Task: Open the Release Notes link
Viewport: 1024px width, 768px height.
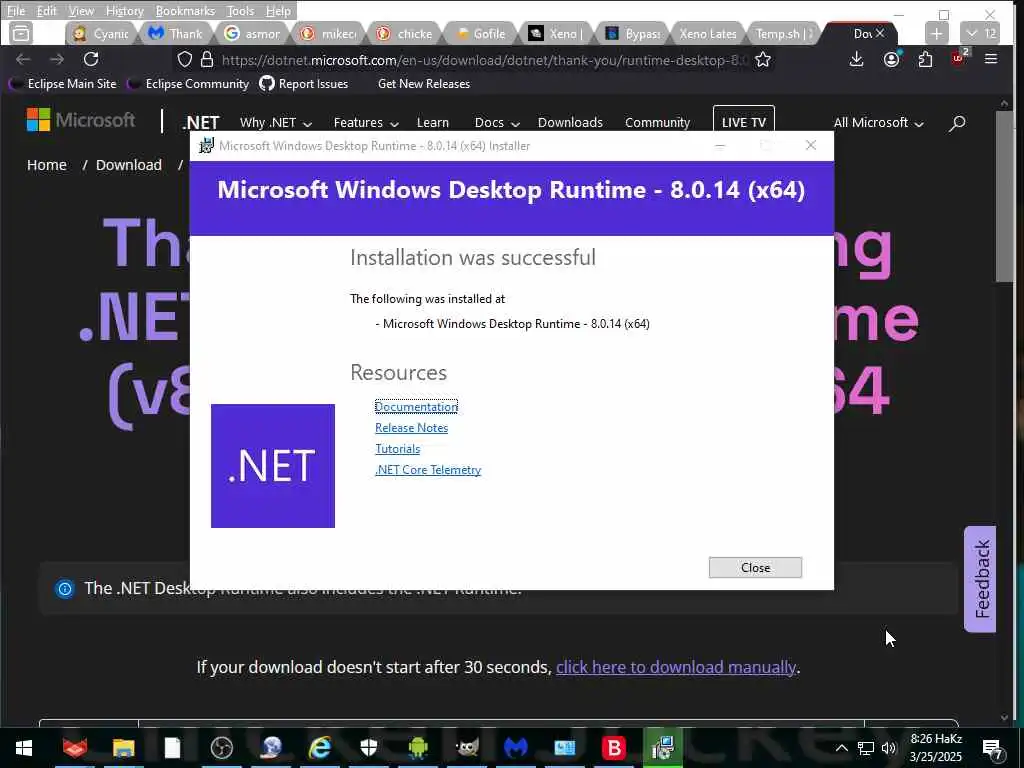Action: click(411, 428)
